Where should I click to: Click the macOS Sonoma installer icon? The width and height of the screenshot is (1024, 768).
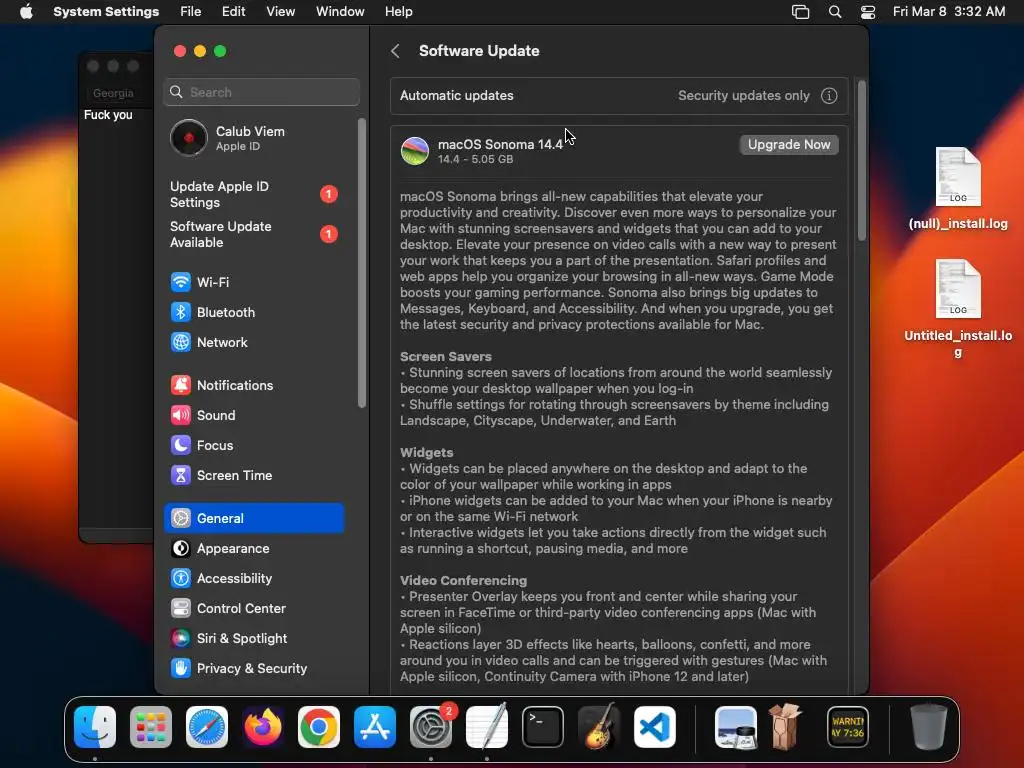415,151
